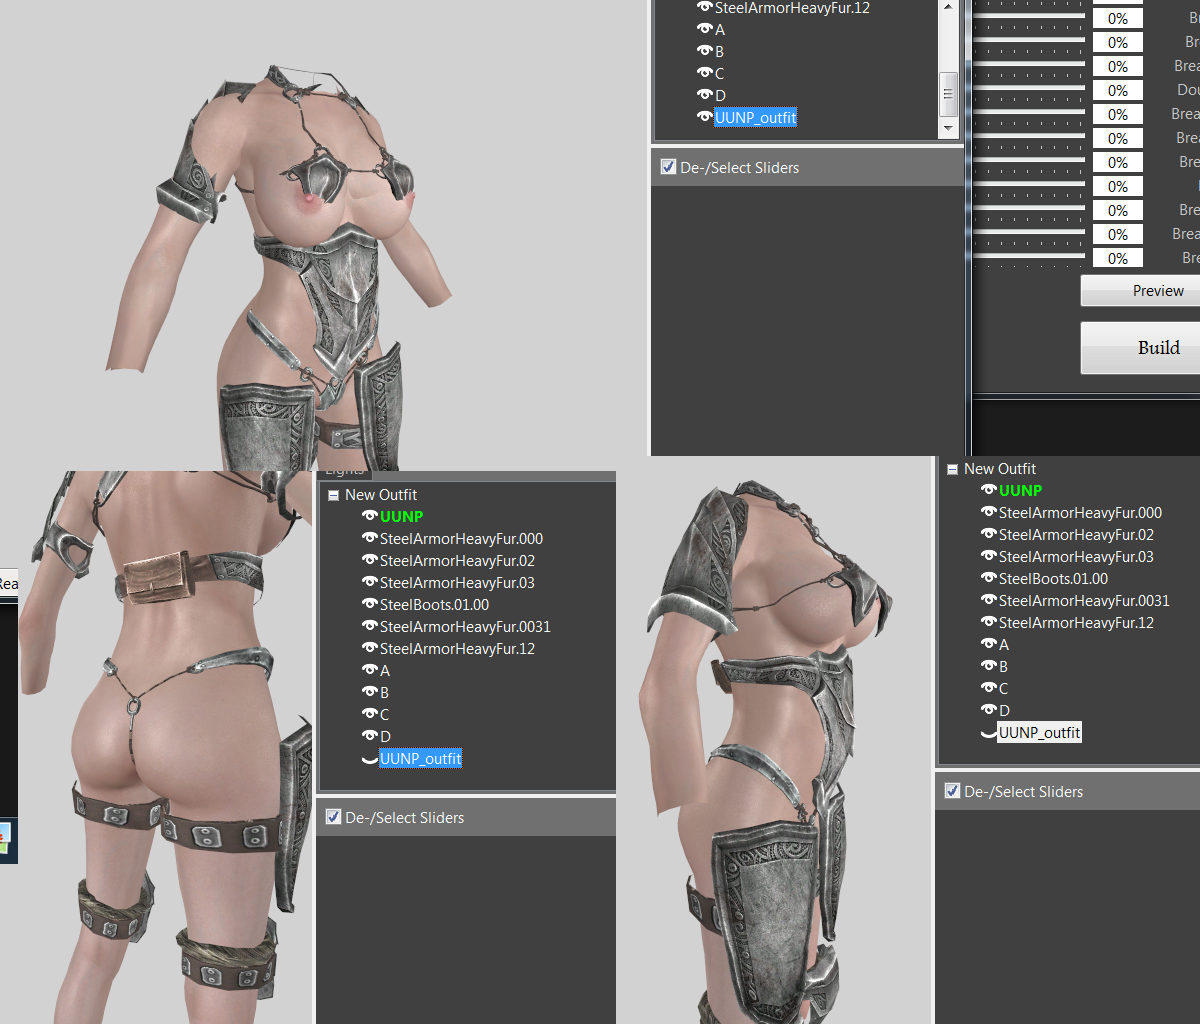
Task: Uncheck De-/Select Sliders in the upper-right panel
Action: 668,167
